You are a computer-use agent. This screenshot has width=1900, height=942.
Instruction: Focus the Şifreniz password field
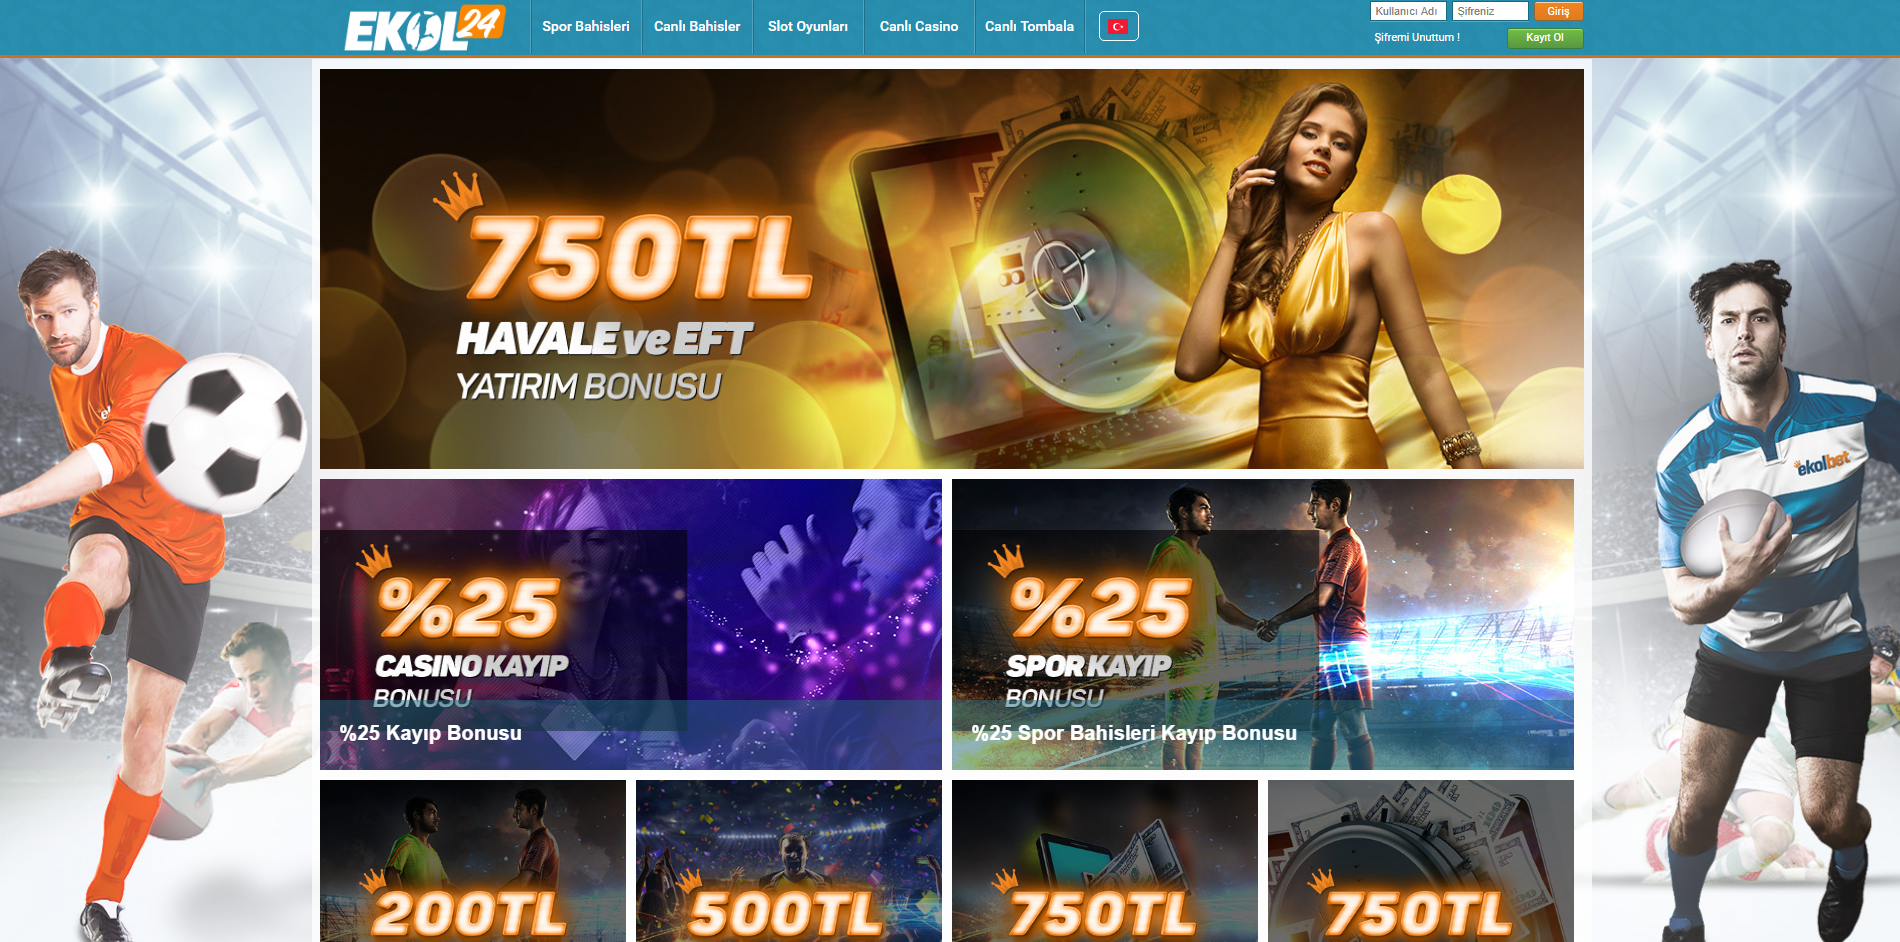pos(1490,11)
